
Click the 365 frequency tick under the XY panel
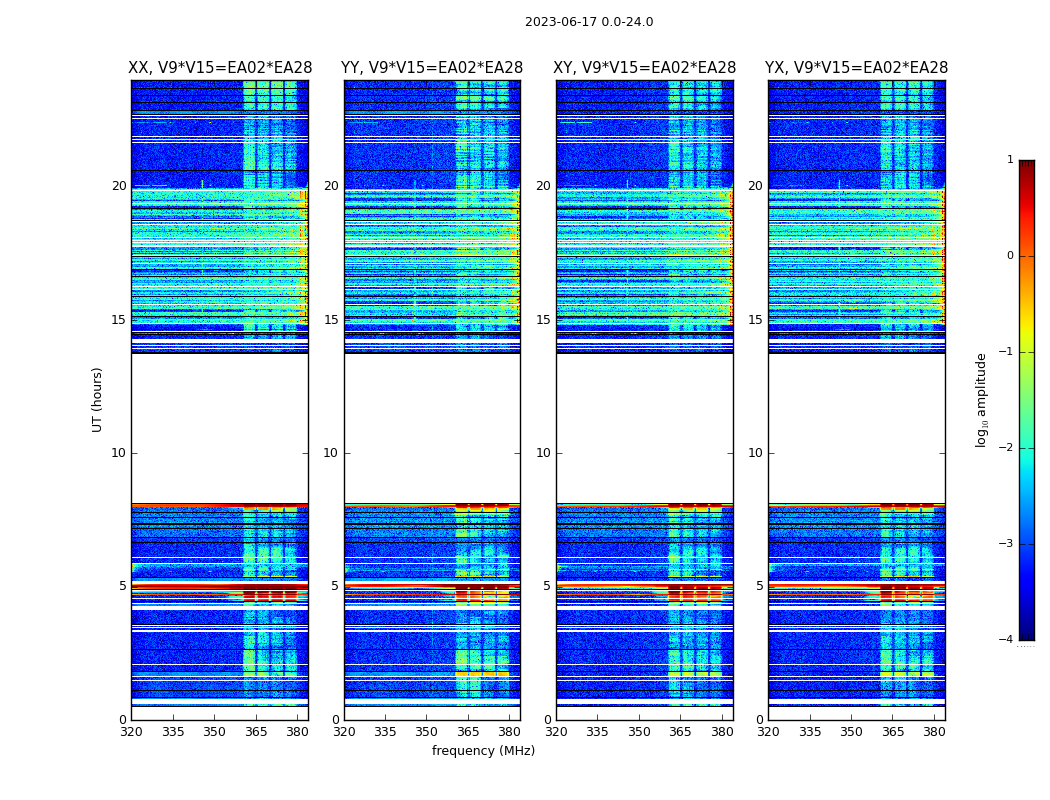(x=680, y=732)
